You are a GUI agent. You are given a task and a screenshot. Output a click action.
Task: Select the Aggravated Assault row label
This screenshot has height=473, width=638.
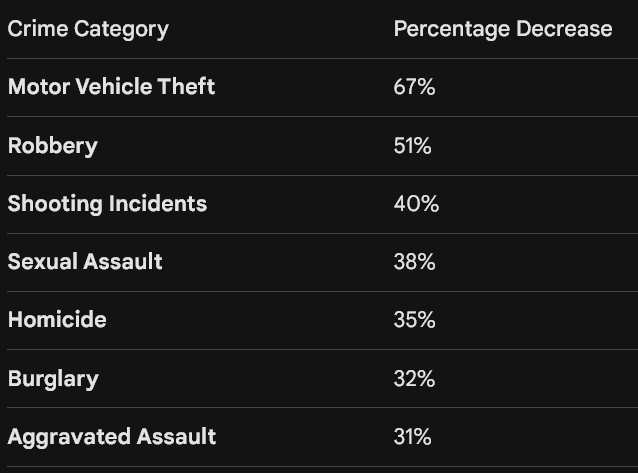coord(112,437)
